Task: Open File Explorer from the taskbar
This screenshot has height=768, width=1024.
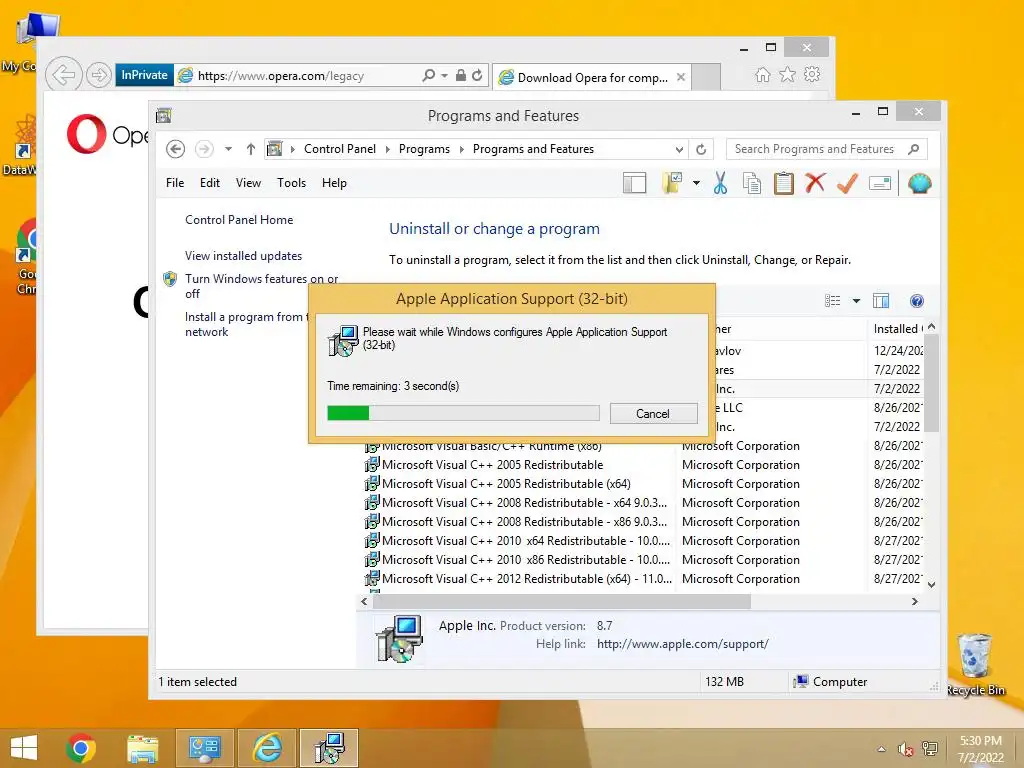Action: click(142, 748)
